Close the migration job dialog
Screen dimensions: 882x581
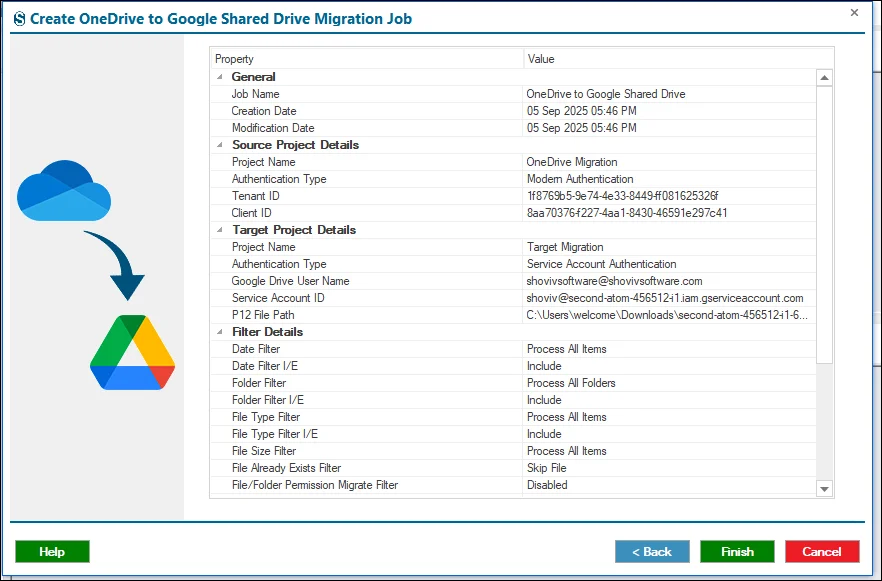point(854,12)
